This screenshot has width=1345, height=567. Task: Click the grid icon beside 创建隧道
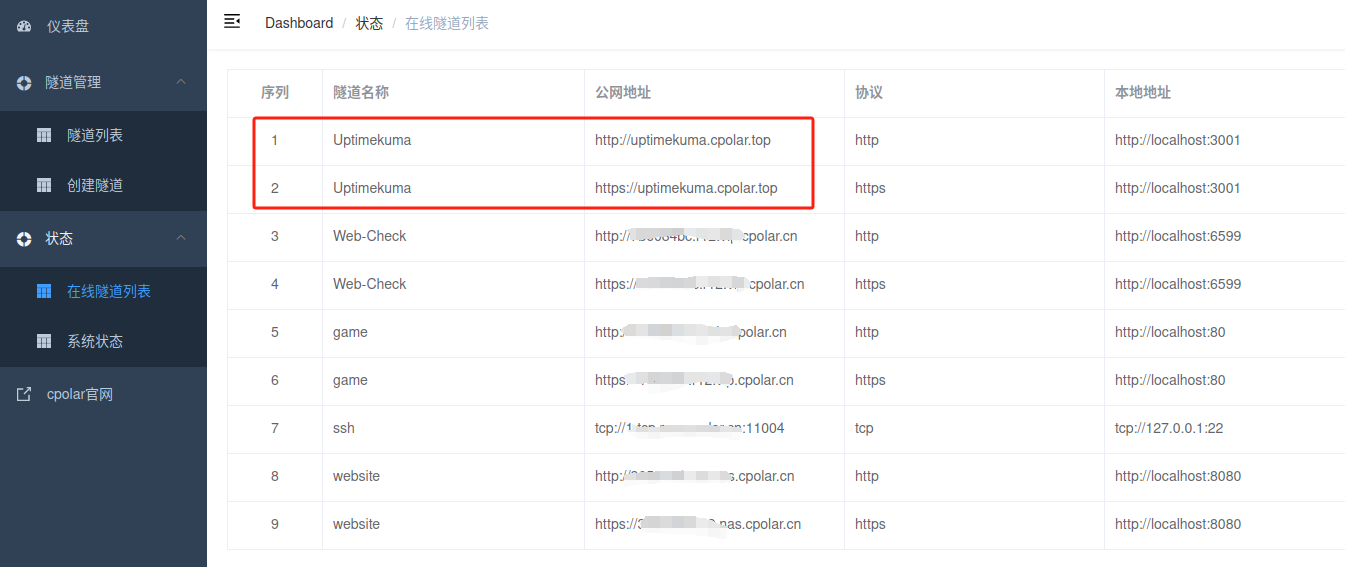coord(44,185)
